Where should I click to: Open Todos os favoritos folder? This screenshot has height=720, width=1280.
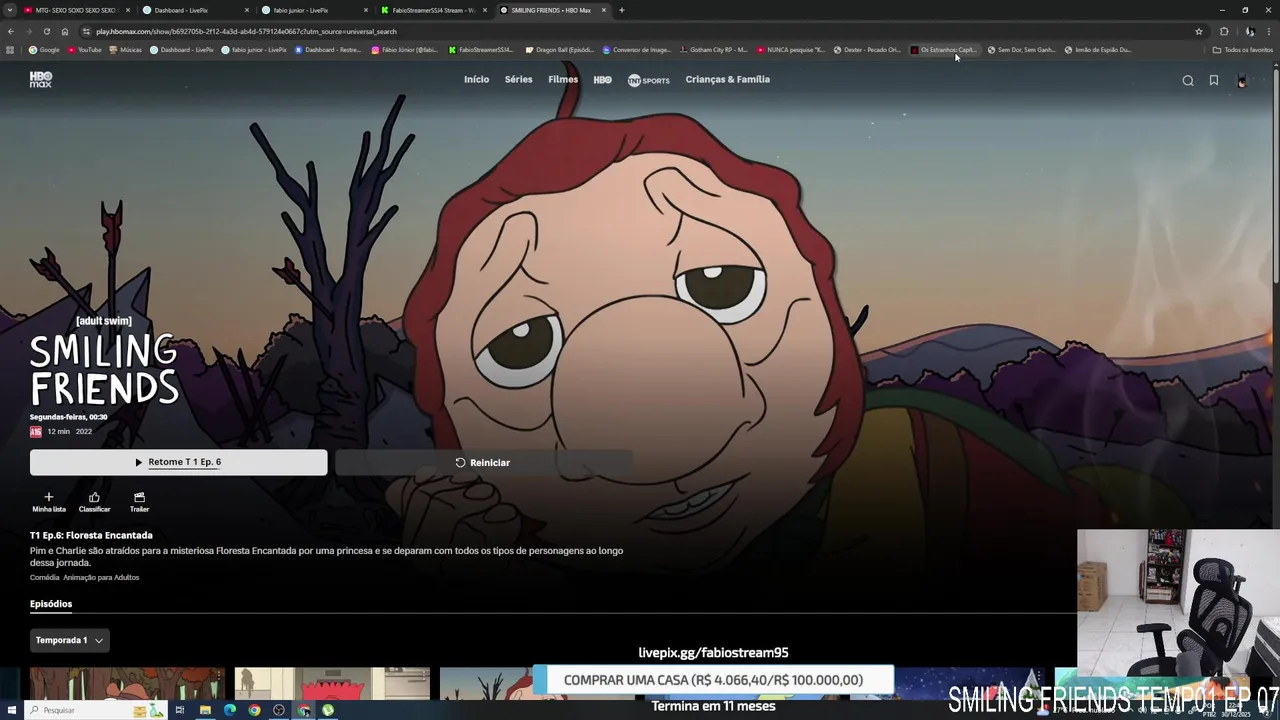coord(1242,50)
